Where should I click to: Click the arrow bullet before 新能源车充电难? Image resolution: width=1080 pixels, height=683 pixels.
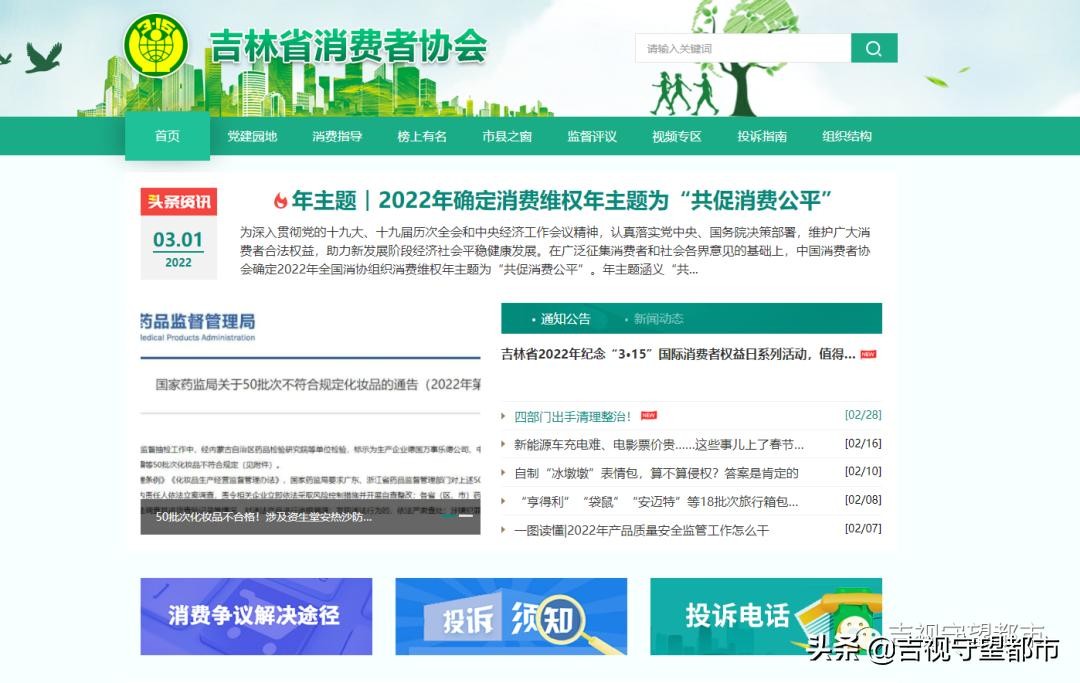point(505,445)
